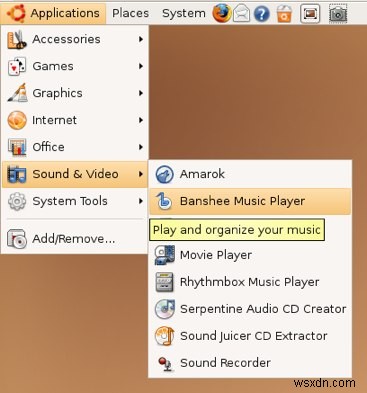Click the Amarok wolf icon
367x393 pixels.
pyautogui.click(x=164, y=174)
